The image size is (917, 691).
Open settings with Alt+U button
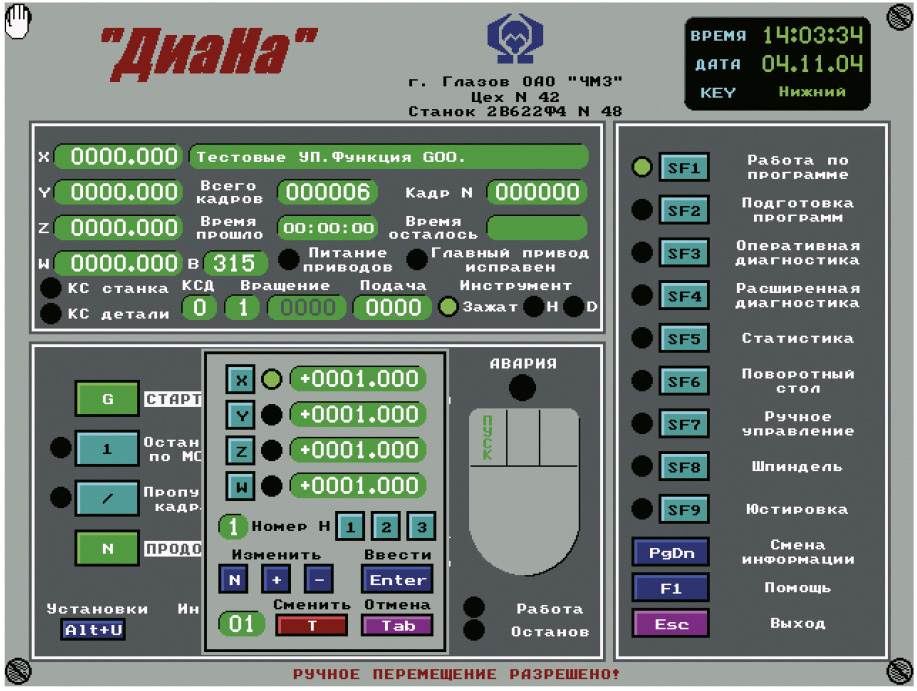(x=93, y=630)
